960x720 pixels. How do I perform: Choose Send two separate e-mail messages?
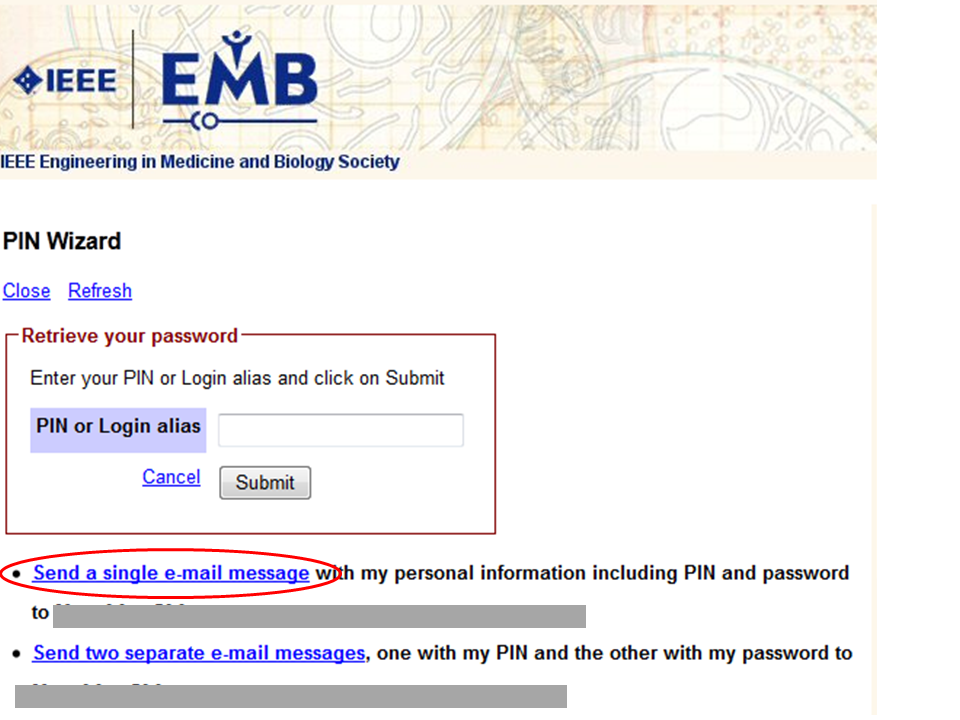pyautogui.click(x=199, y=653)
